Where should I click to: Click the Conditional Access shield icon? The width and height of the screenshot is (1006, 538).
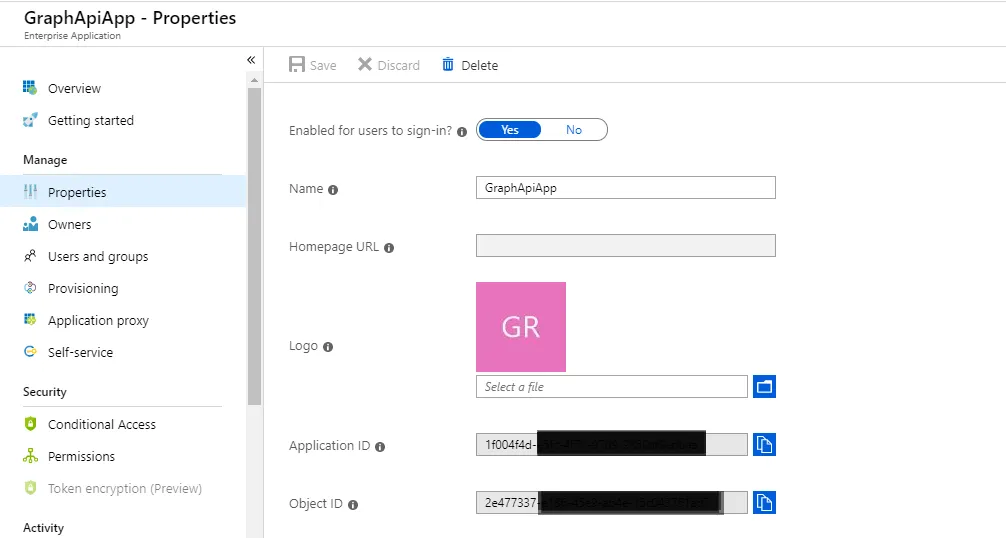point(30,423)
